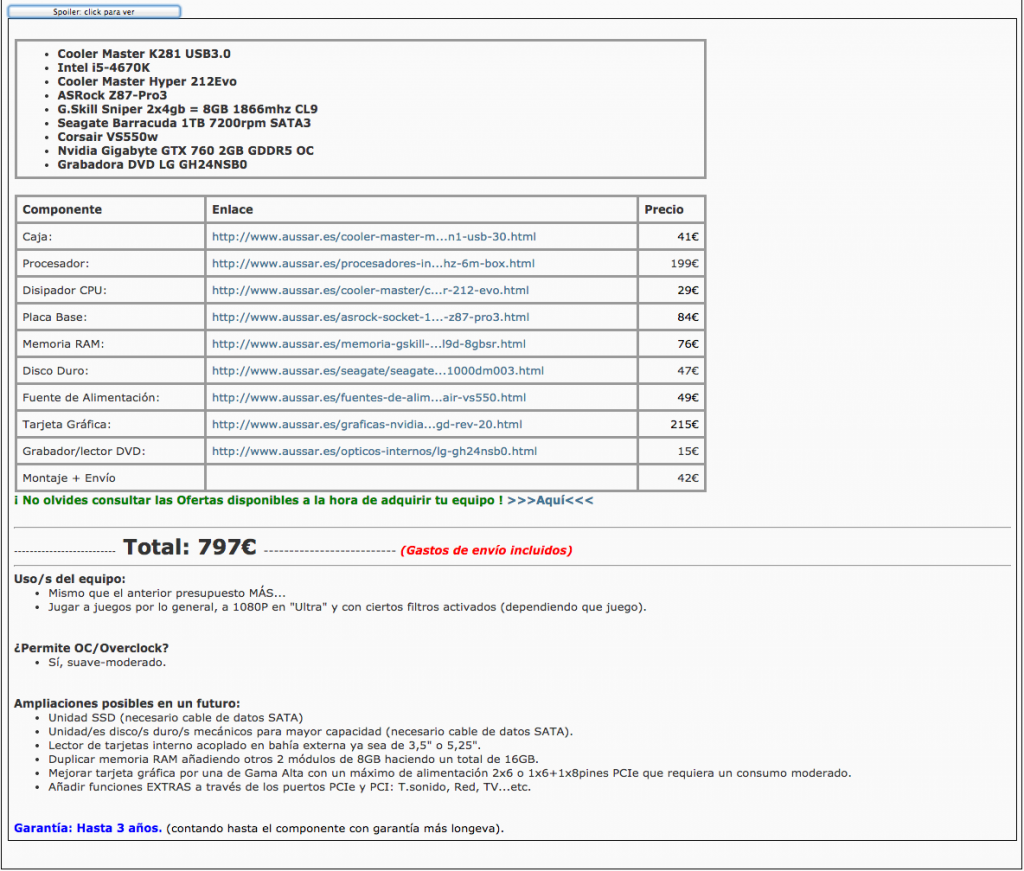Click the 'Disipador CPU:' component cell
Image resolution: width=1024 pixels, height=871 pixels.
pos(110,290)
